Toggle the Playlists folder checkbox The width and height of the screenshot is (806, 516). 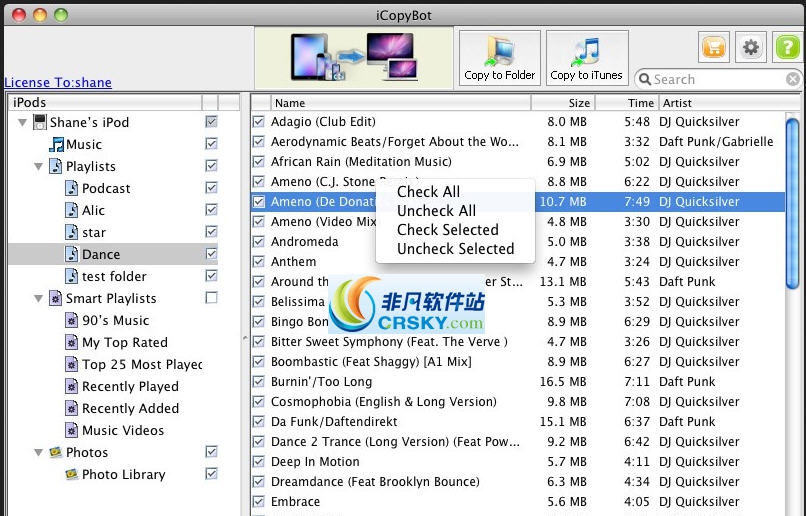[211, 165]
